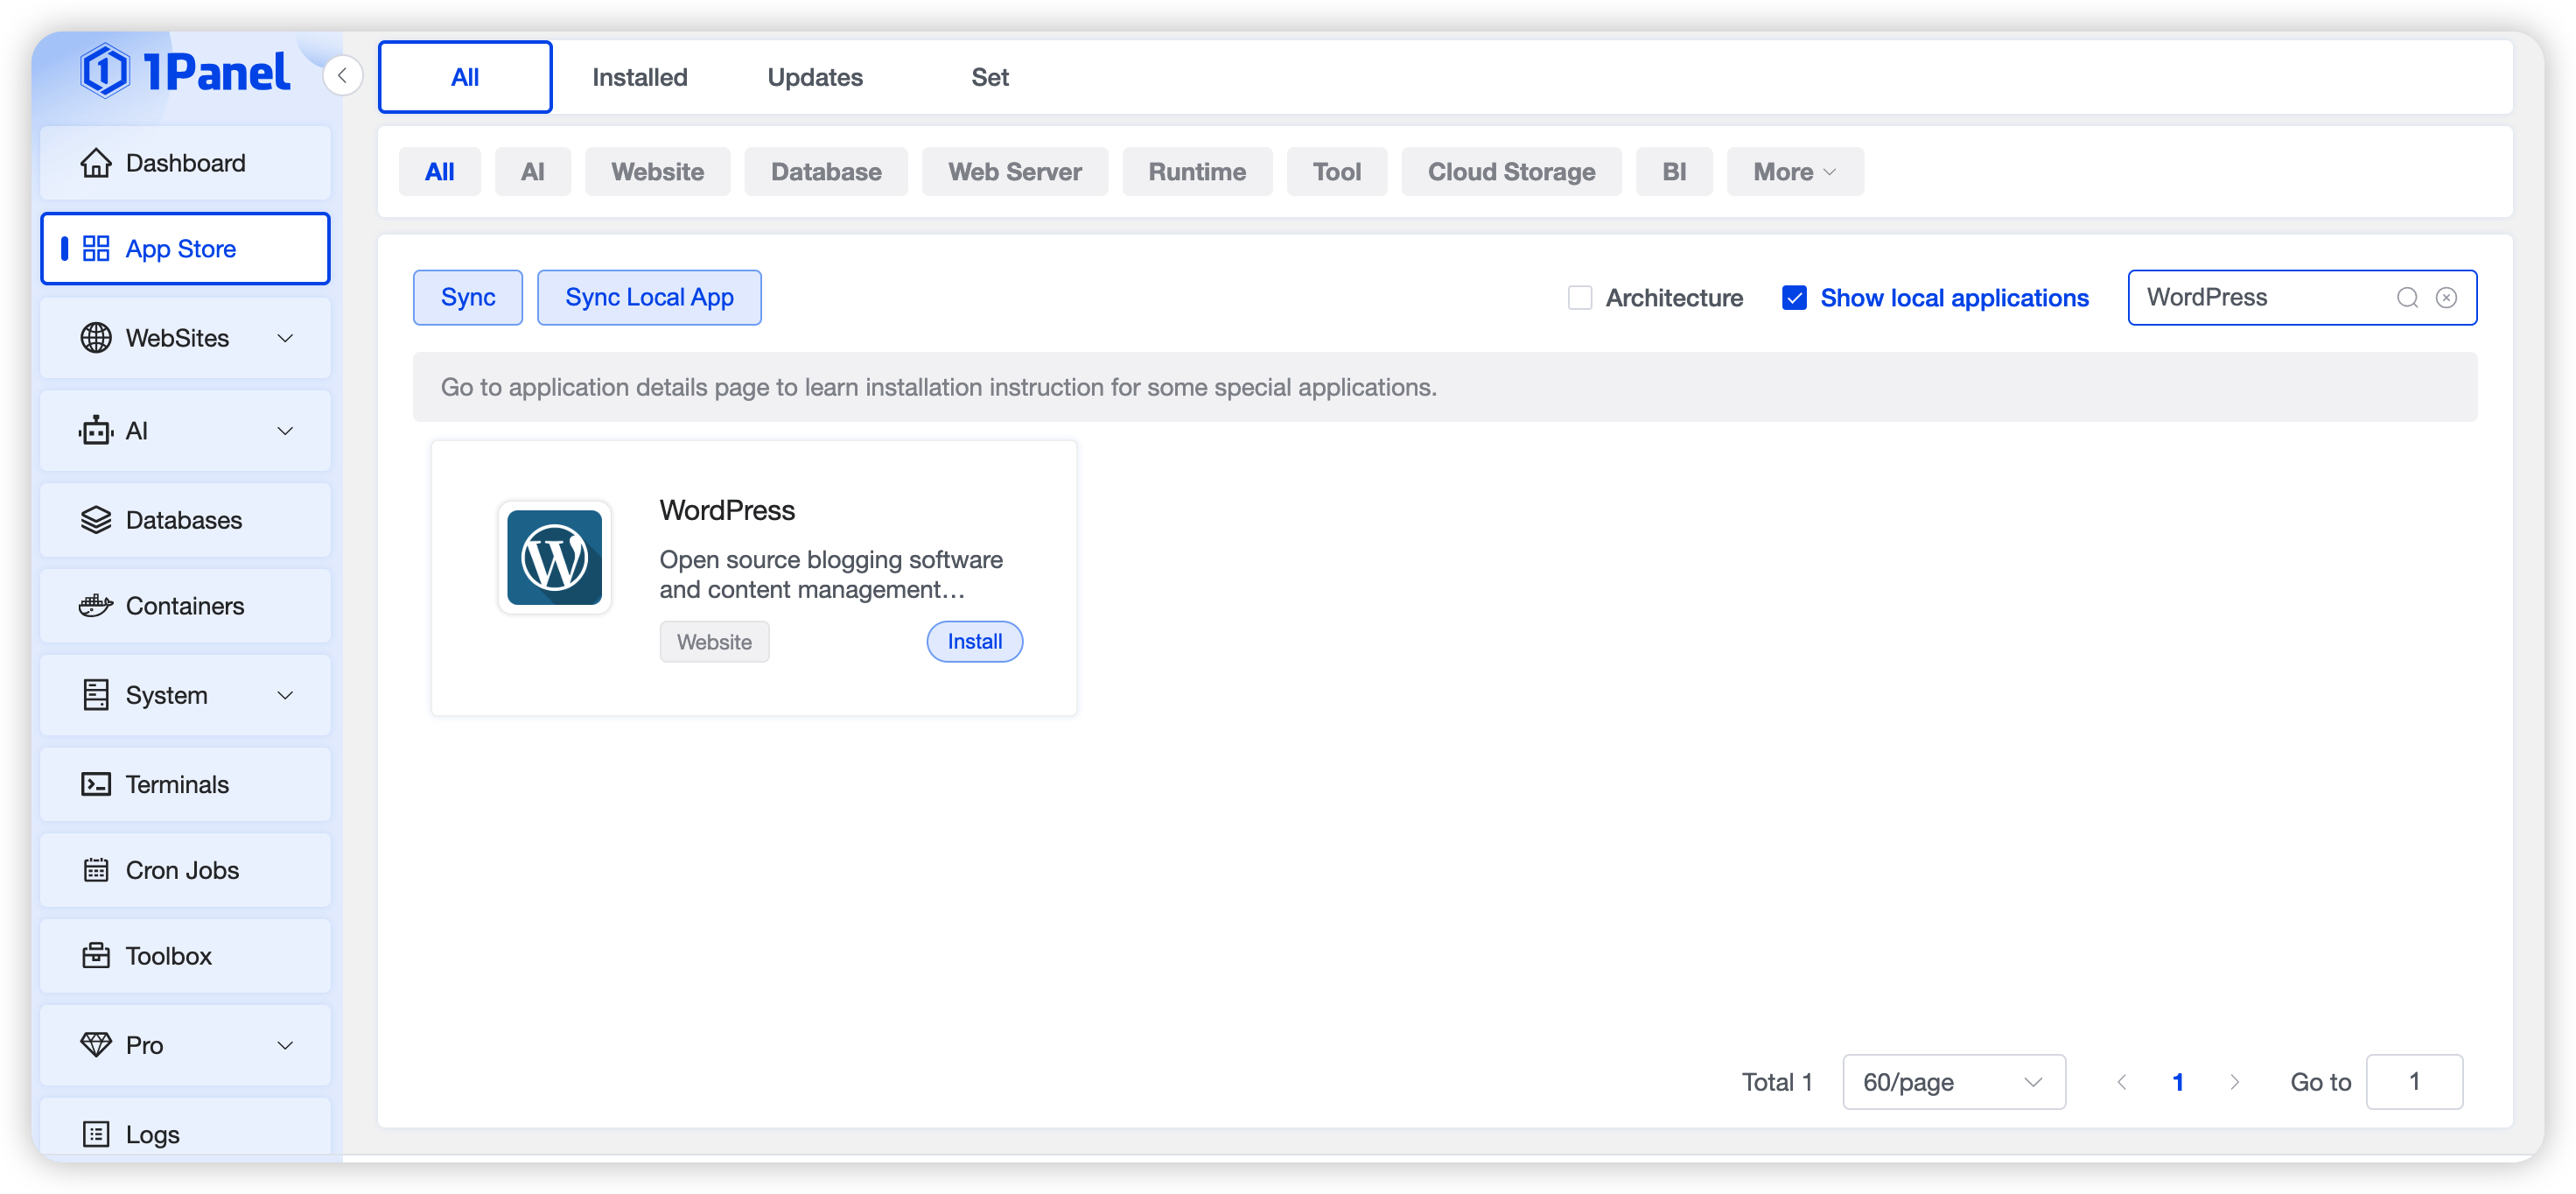Click the Toolbox briefcase icon
The height and width of the screenshot is (1194, 2576).
pyautogui.click(x=96, y=956)
